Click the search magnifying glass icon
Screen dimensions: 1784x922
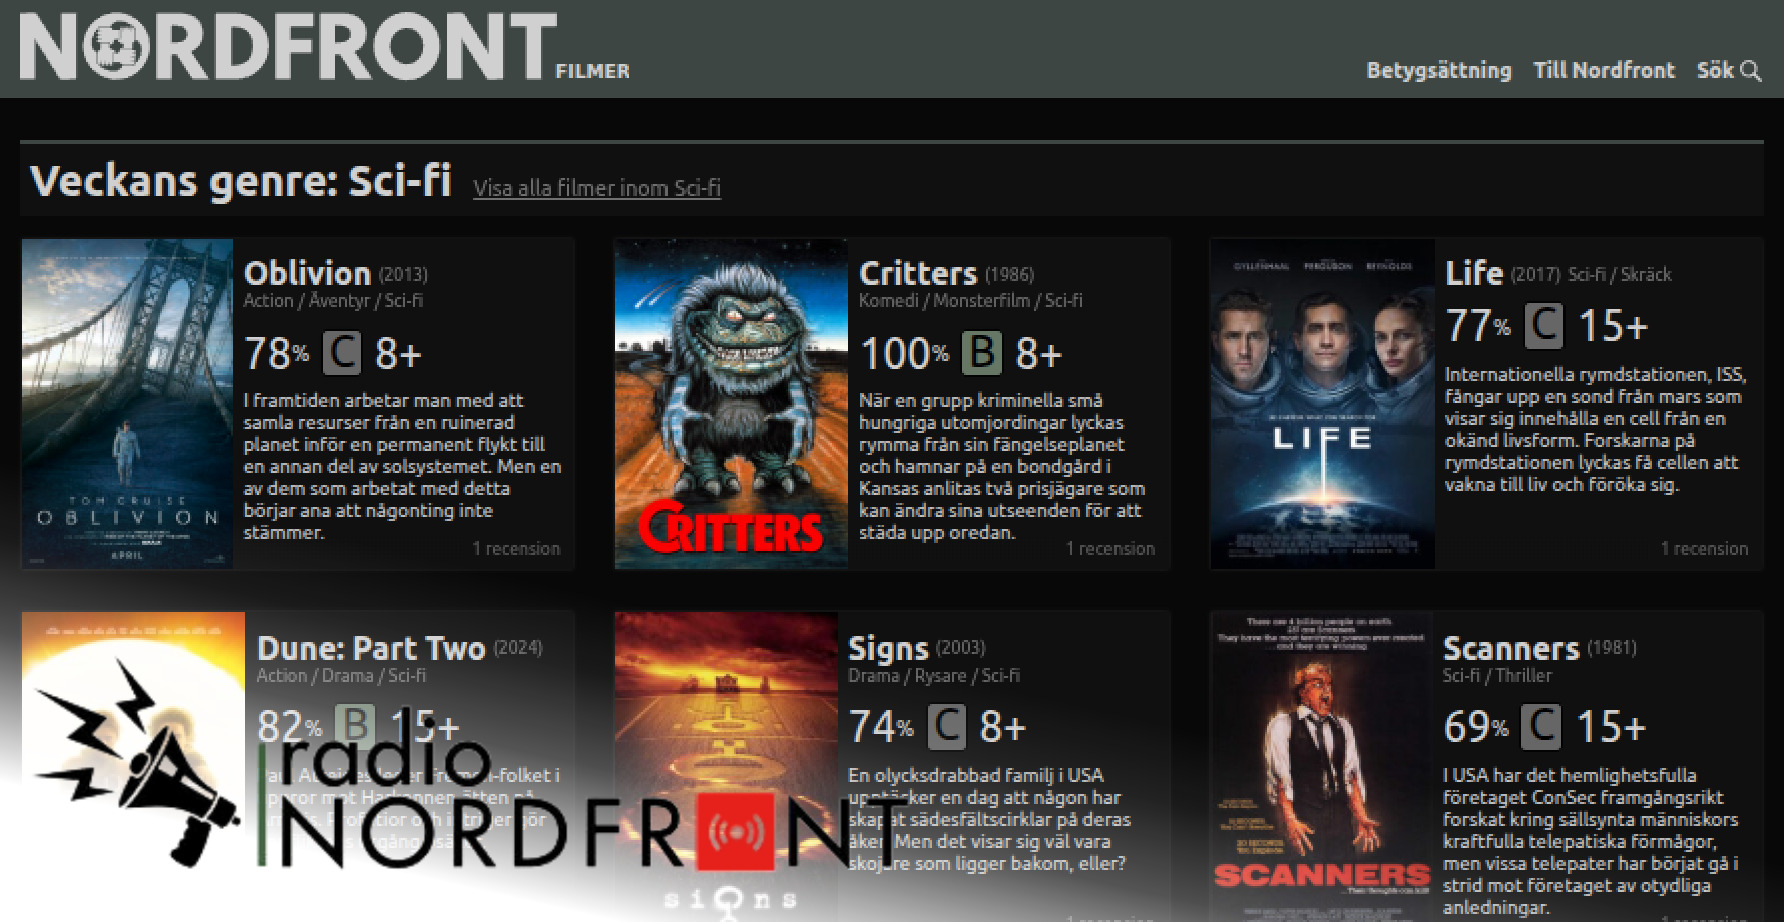coord(1751,71)
